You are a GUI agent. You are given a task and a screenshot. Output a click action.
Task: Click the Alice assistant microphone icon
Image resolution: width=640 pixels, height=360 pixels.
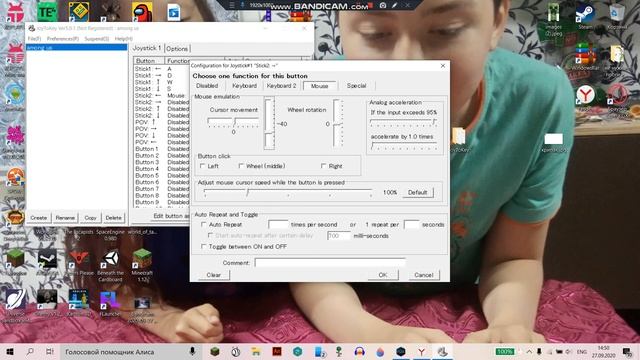[192, 351]
